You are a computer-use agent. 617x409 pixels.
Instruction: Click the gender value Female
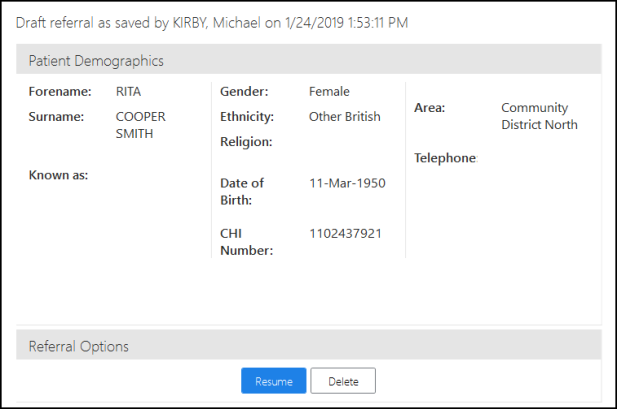(329, 92)
